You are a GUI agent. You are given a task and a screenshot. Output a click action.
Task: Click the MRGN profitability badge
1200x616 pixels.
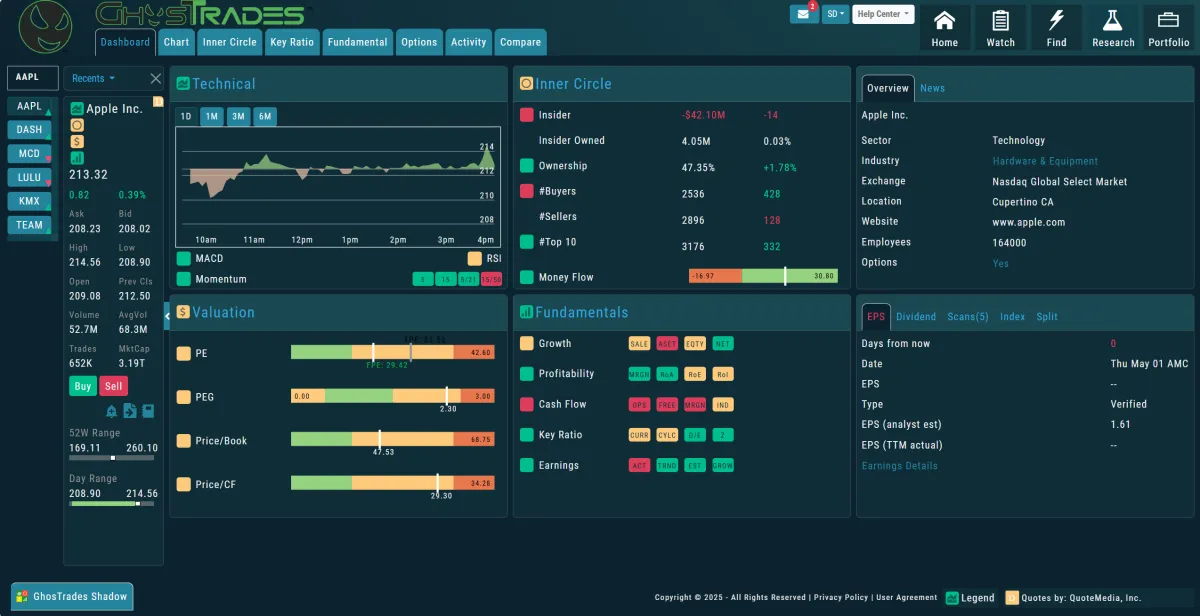click(x=639, y=374)
